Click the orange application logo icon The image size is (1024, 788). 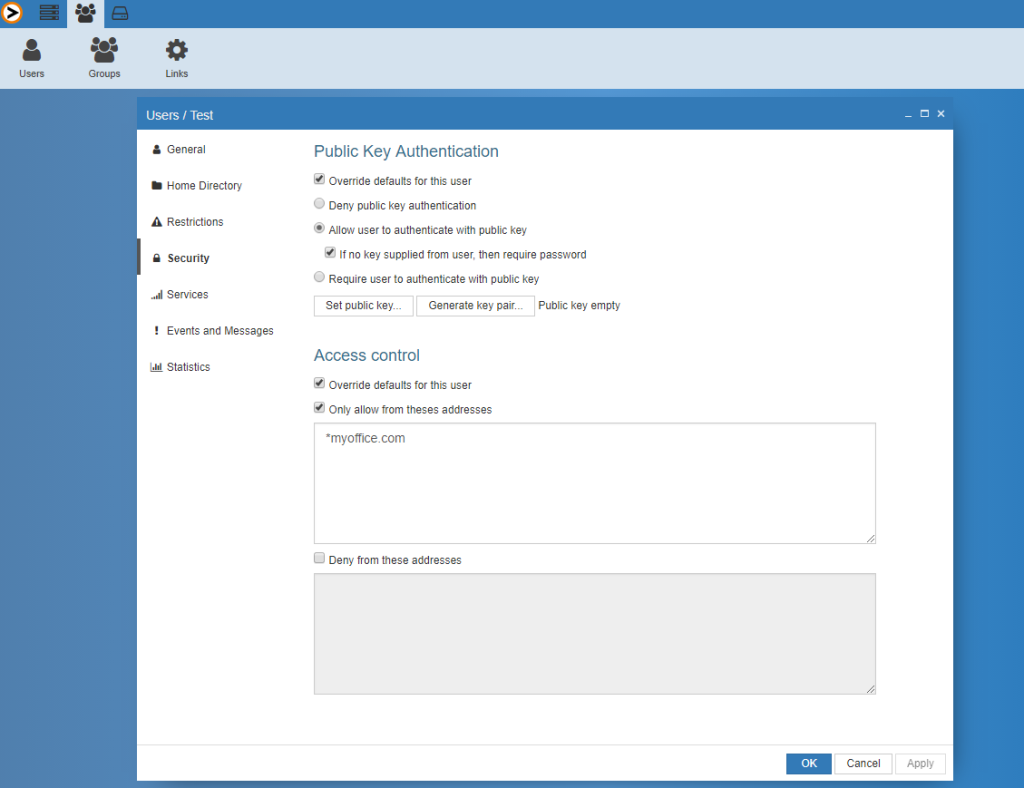pyautogui.click(x=13, y=13)
